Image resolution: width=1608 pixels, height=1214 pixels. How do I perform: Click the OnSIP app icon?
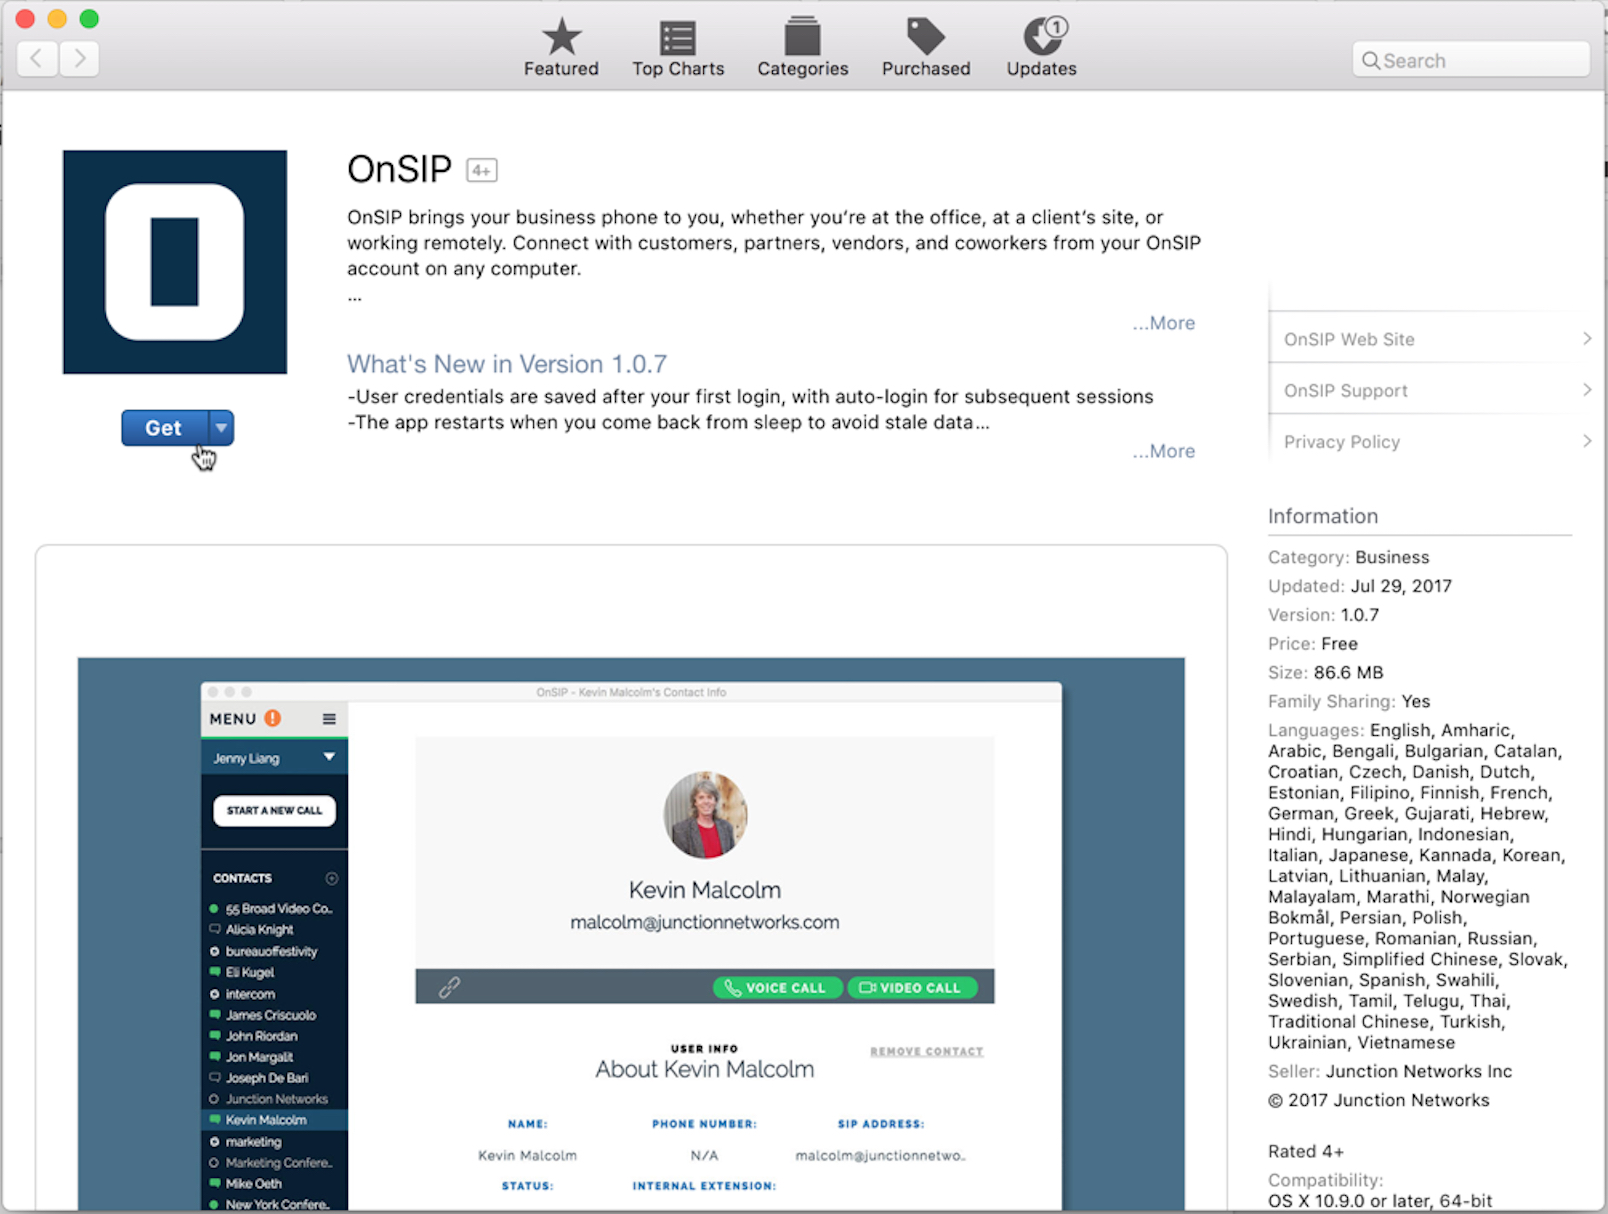(x=175, y=262)
